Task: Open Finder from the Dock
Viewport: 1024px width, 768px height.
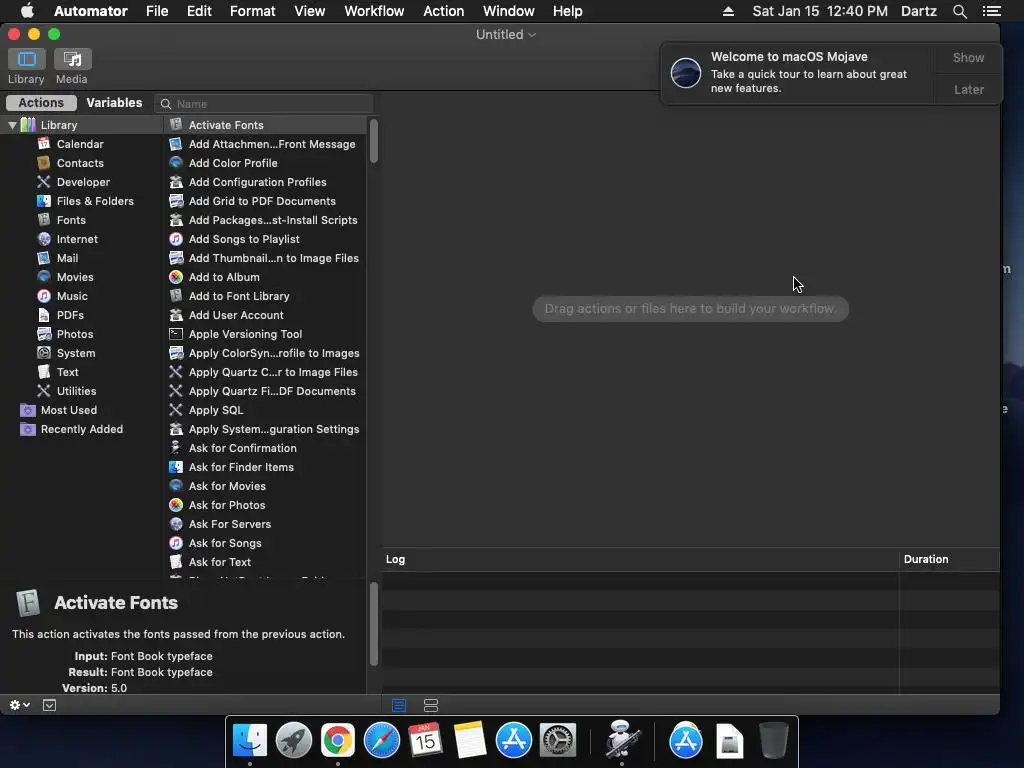Action: tap(249, 741)
